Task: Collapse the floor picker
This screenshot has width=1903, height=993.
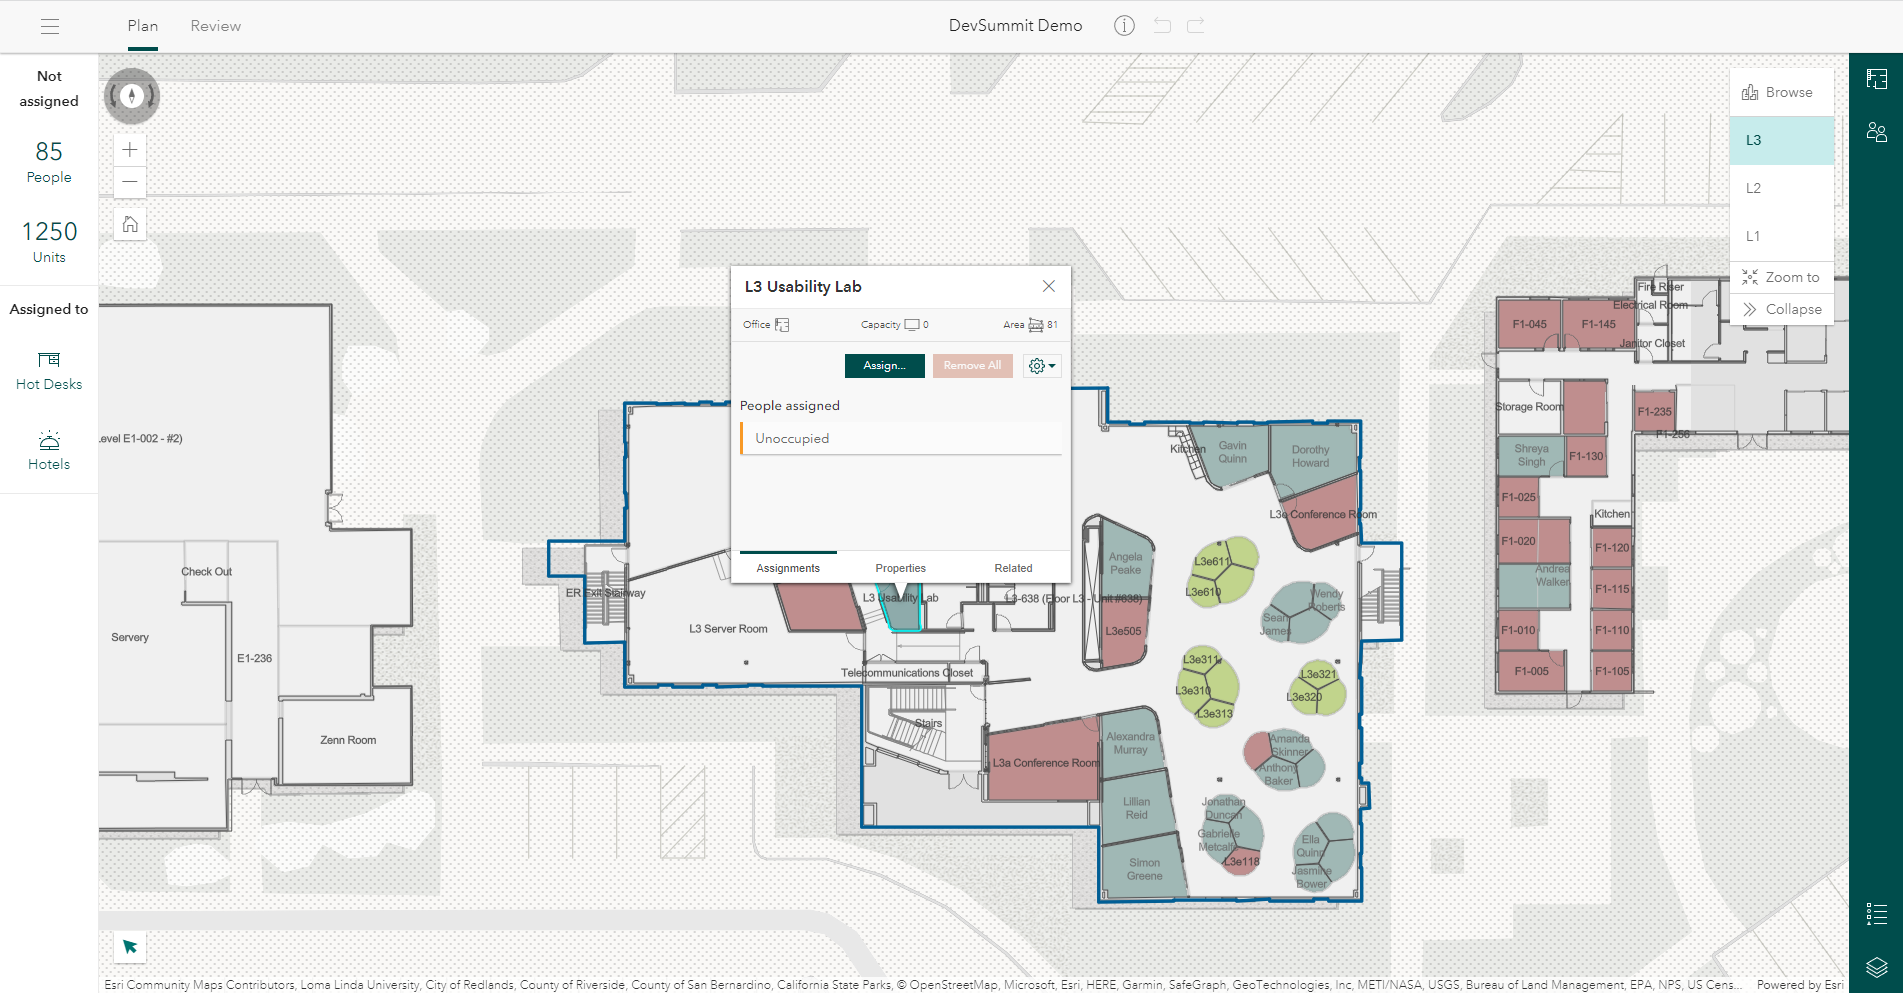Action: click(1782, 309)
